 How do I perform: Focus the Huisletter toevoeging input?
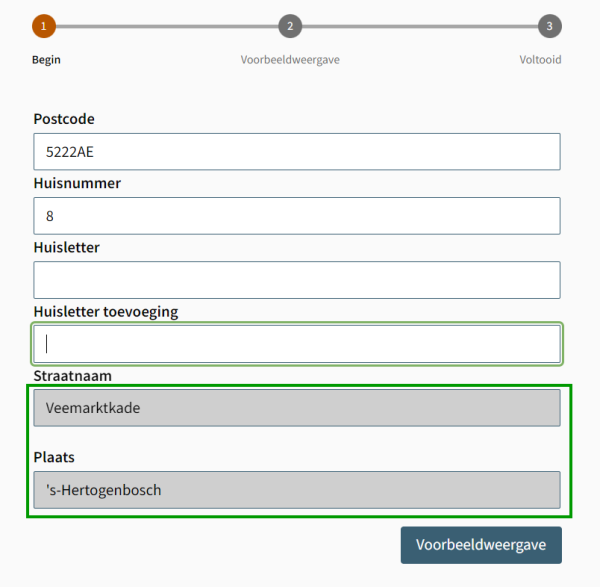point(296,344)
